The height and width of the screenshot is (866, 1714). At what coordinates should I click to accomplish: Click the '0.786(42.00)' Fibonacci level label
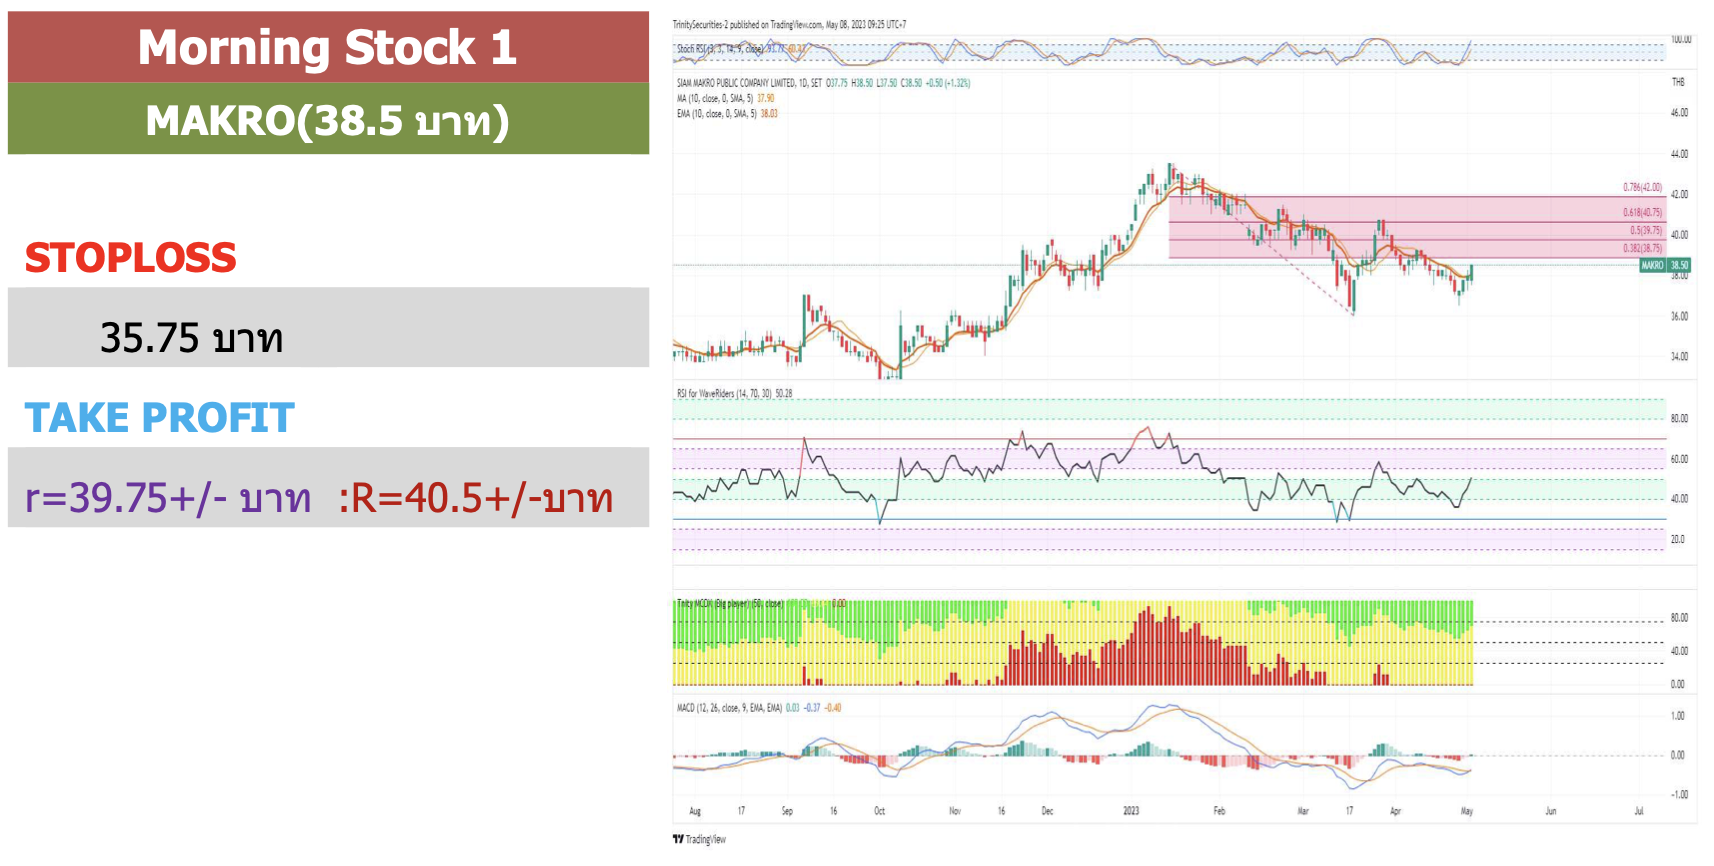click(x=1642, y=187)
